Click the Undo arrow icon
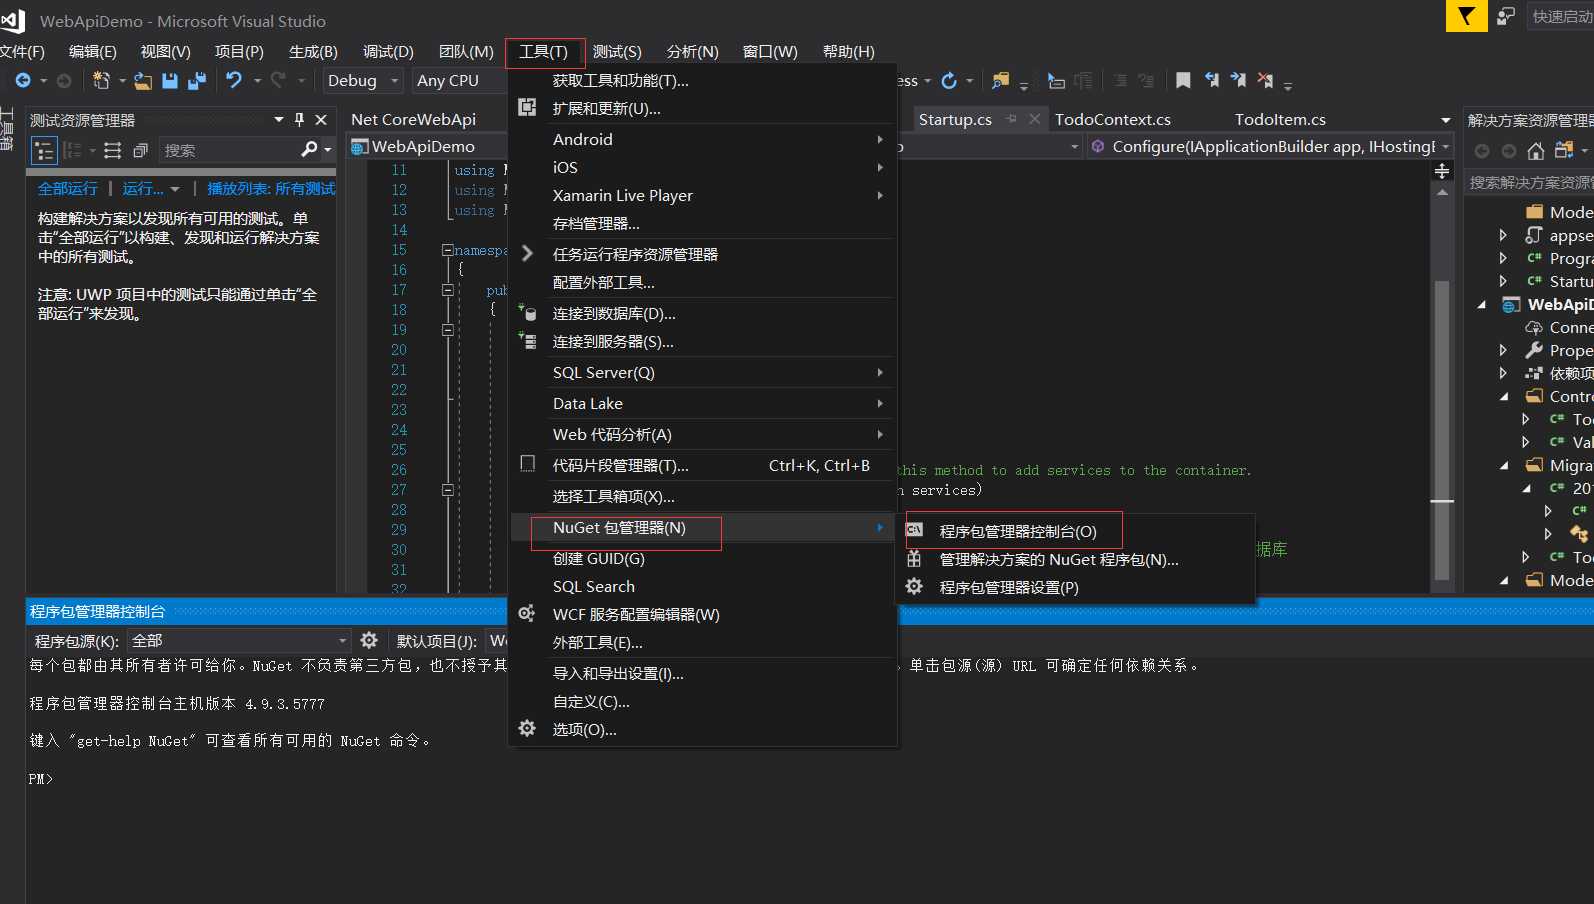Image resolution: width=1594 pixels, height=904 pixels. coord(233,80)
